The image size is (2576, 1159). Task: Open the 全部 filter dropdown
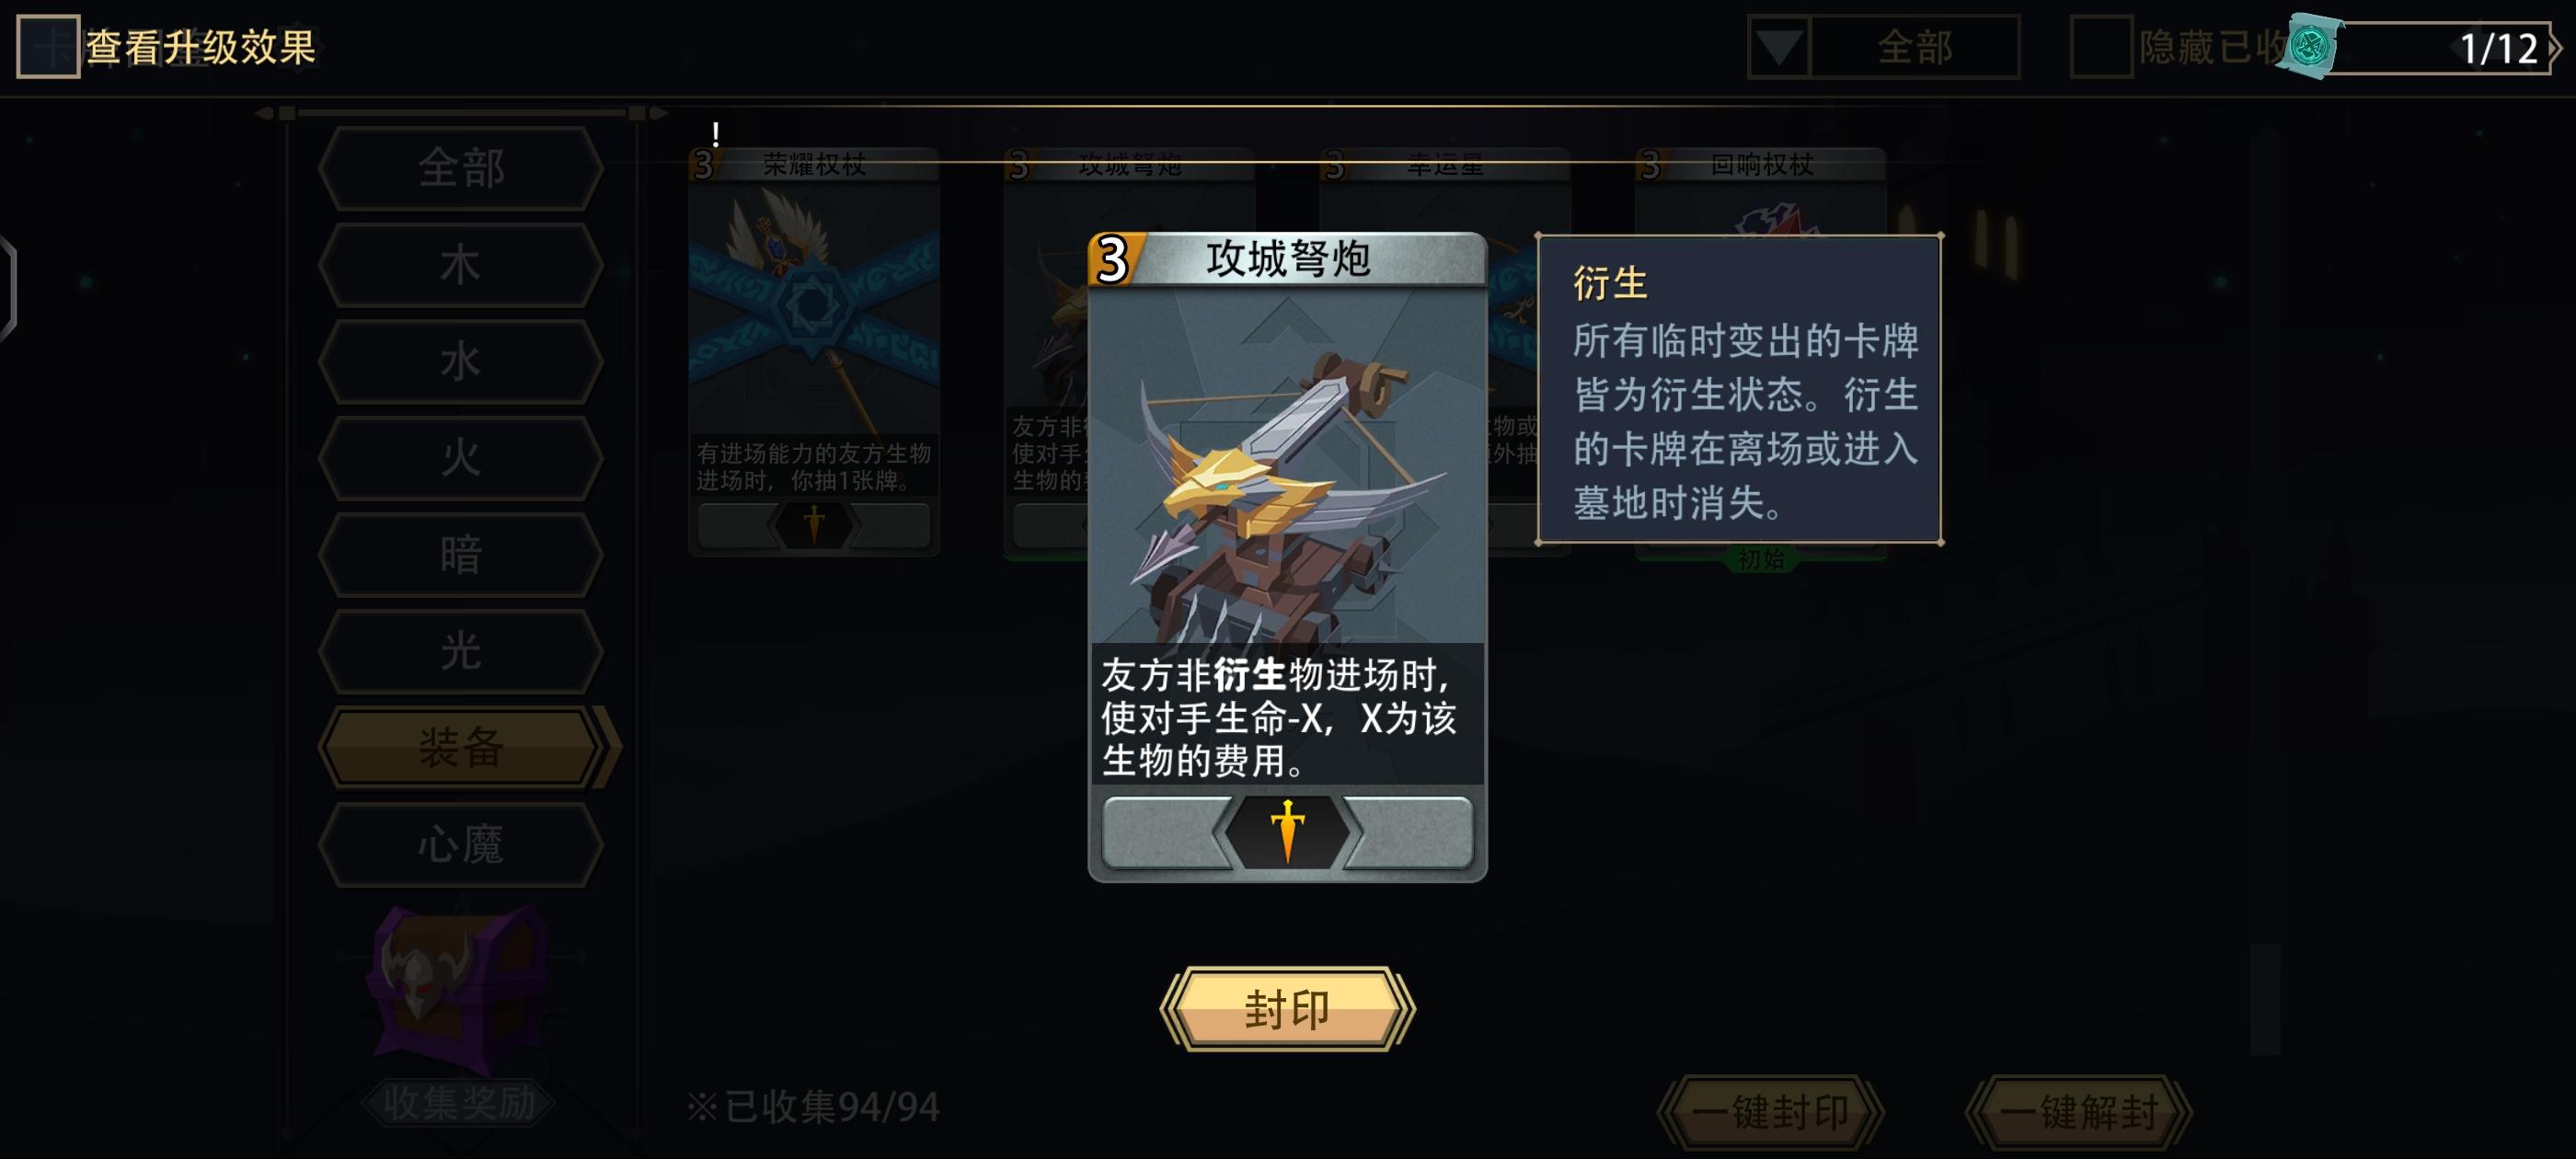(1914, 47)
